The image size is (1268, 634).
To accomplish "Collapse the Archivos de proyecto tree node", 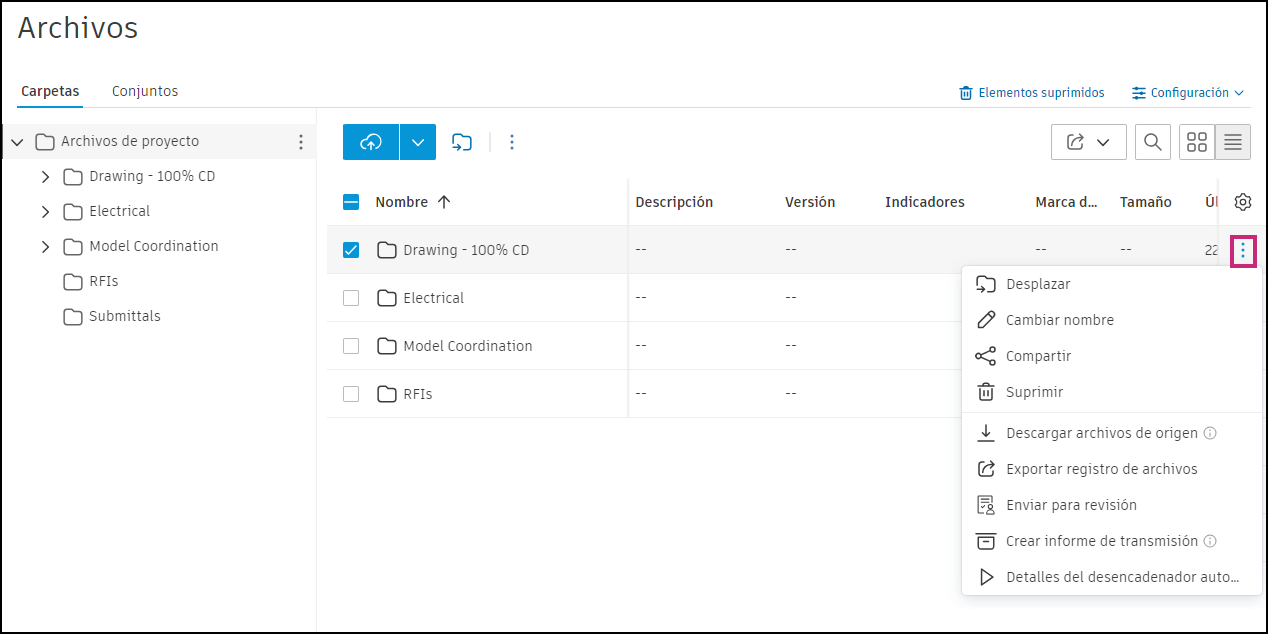I will click(x=17, y=142).
